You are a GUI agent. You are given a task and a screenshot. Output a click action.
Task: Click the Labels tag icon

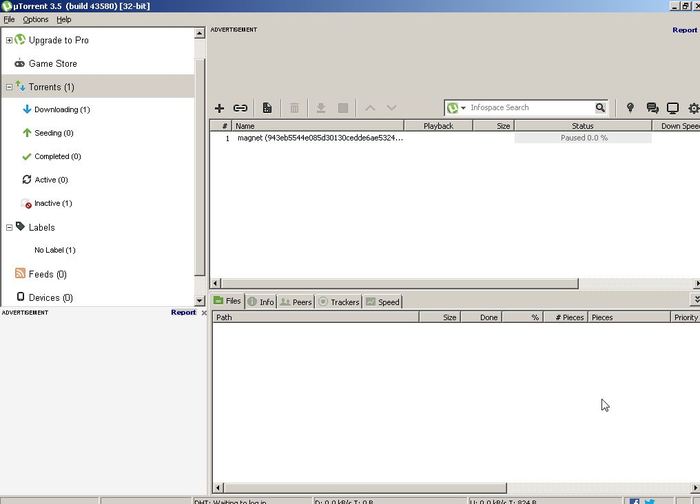point(20,226)
